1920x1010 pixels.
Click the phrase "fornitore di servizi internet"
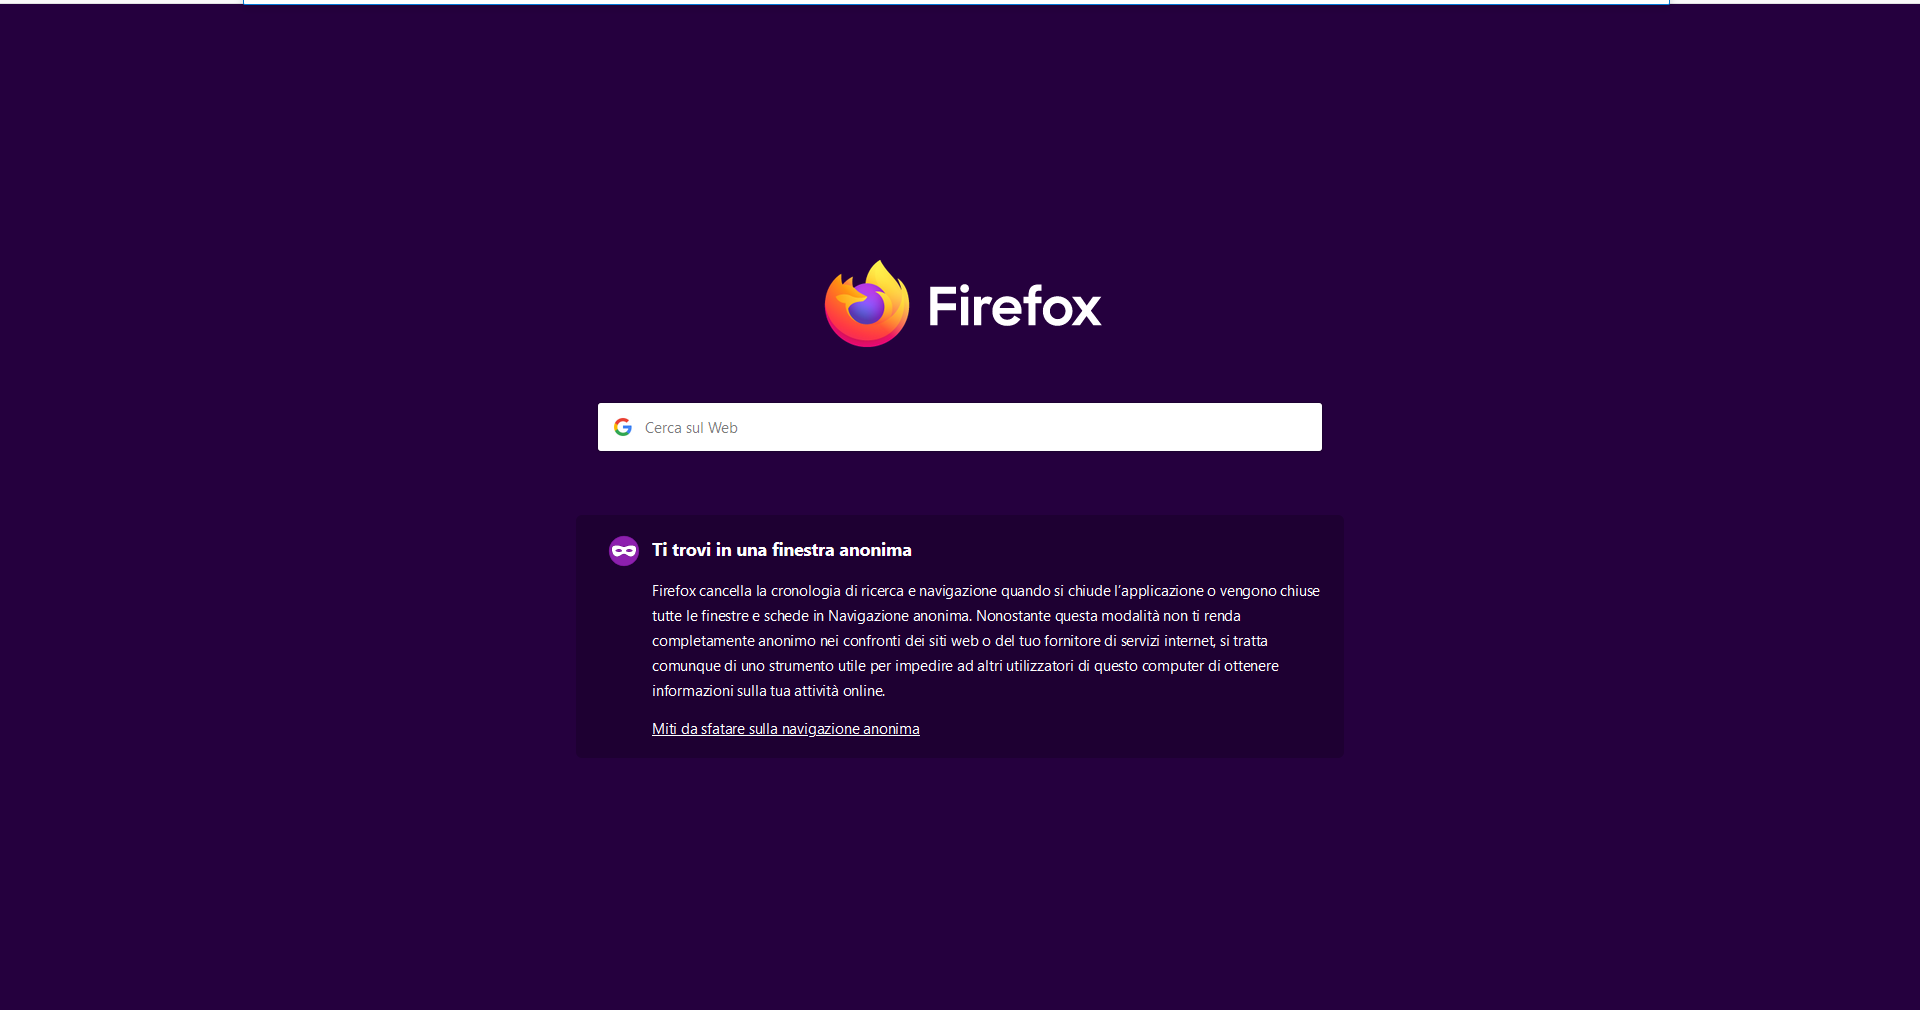point(1130,641)
